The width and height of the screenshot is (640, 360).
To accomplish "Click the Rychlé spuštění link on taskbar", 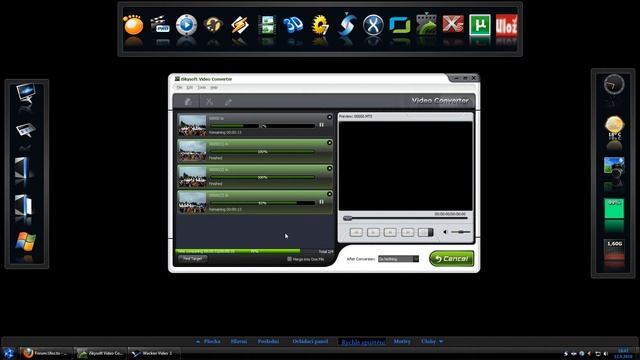I will click(x=363, y=342).
